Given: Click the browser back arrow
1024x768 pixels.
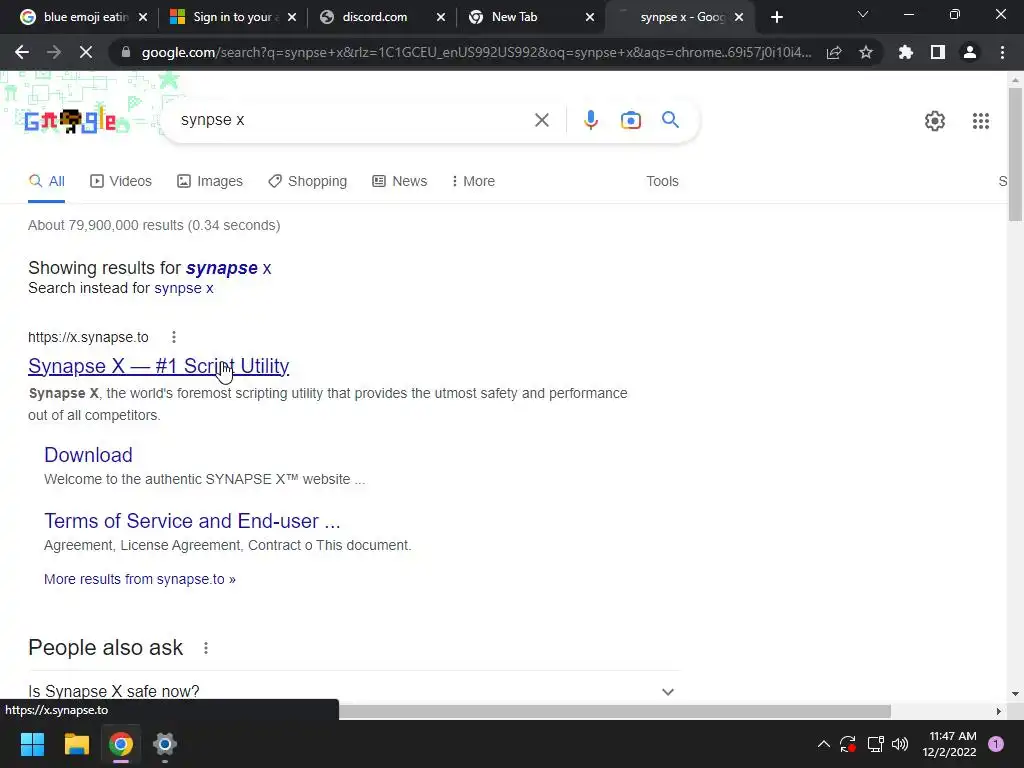Looking at the screenshot, I should [x=22, y=52].
